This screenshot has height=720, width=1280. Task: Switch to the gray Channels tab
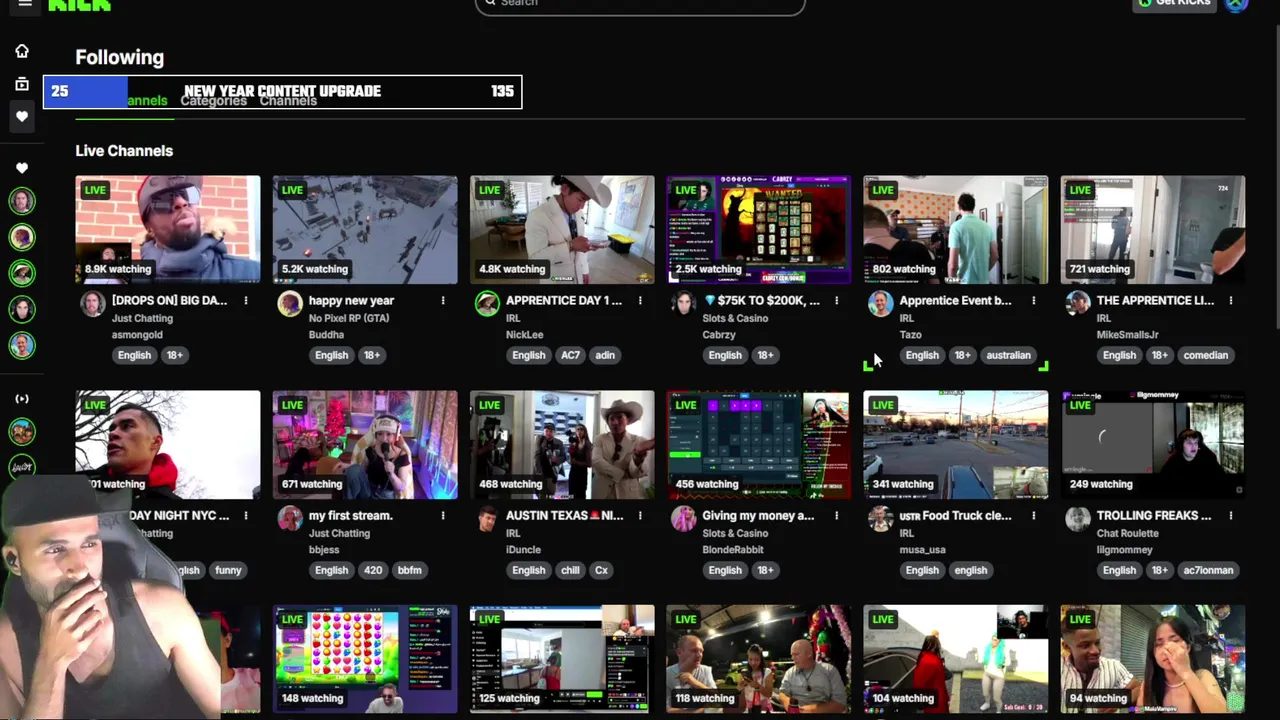288,101
